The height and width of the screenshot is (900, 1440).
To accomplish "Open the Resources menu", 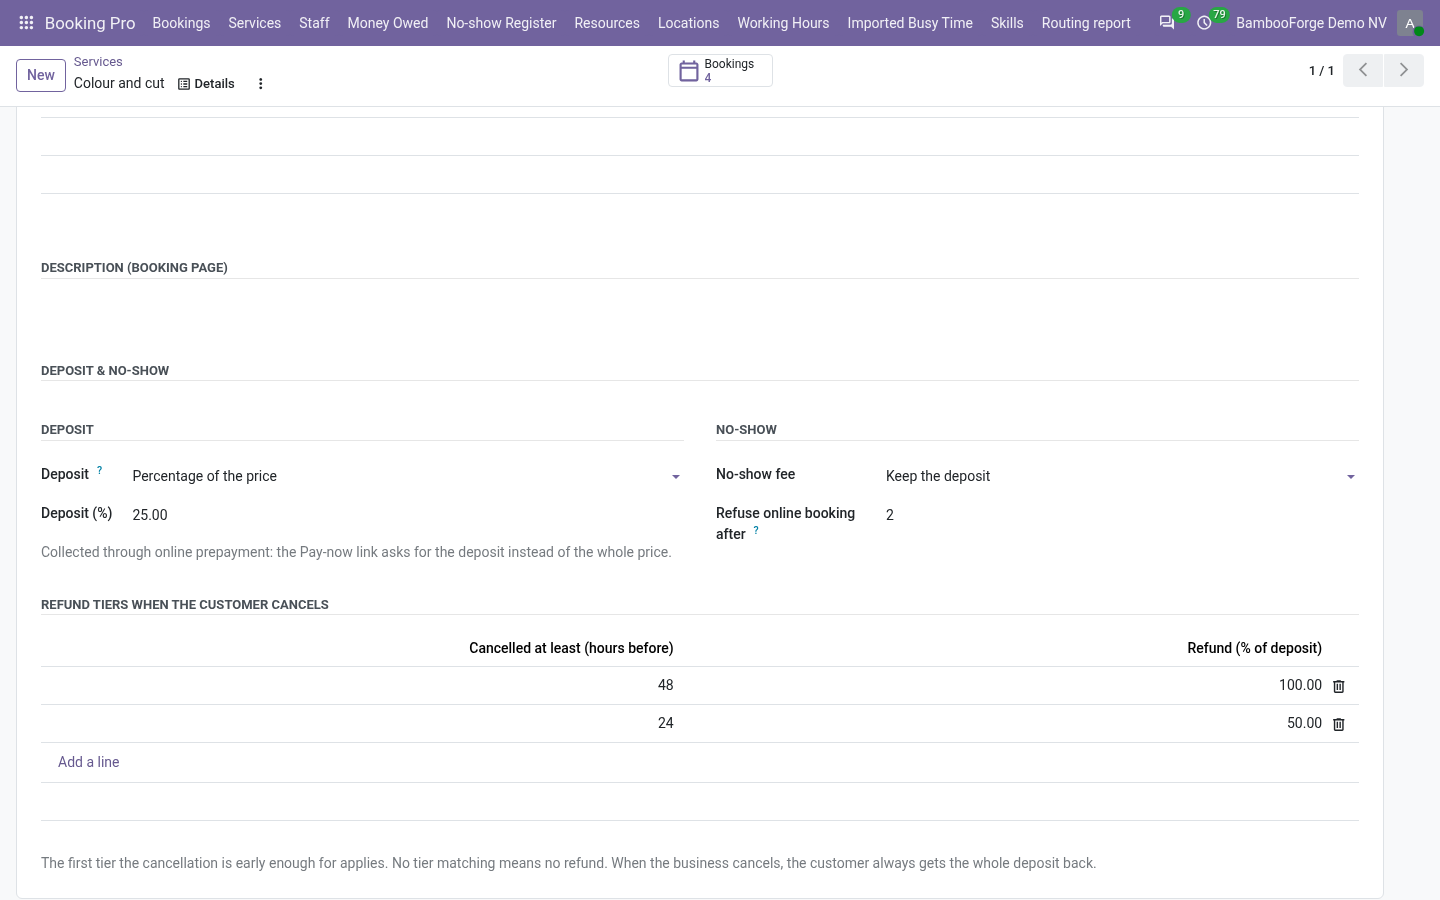I will coord(607,23).
